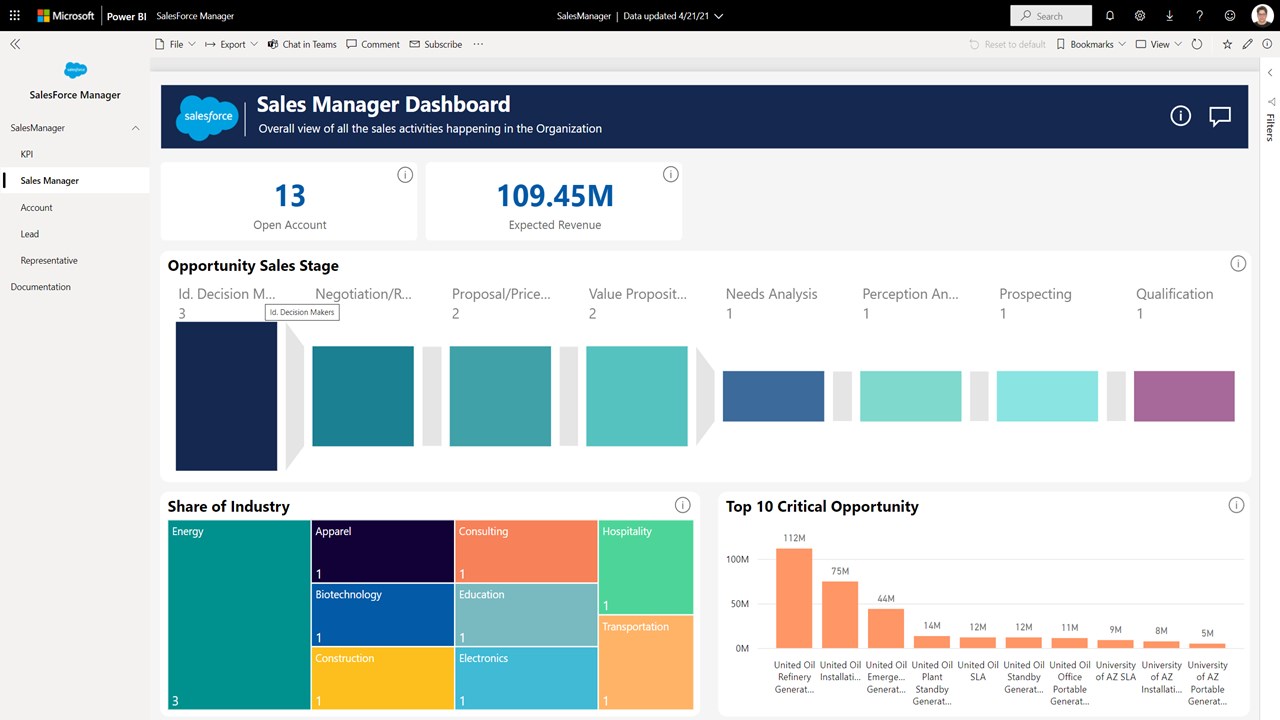Open the Export dropdown
This screenshot has width=1280, height=720.
[x=231, y=44]
